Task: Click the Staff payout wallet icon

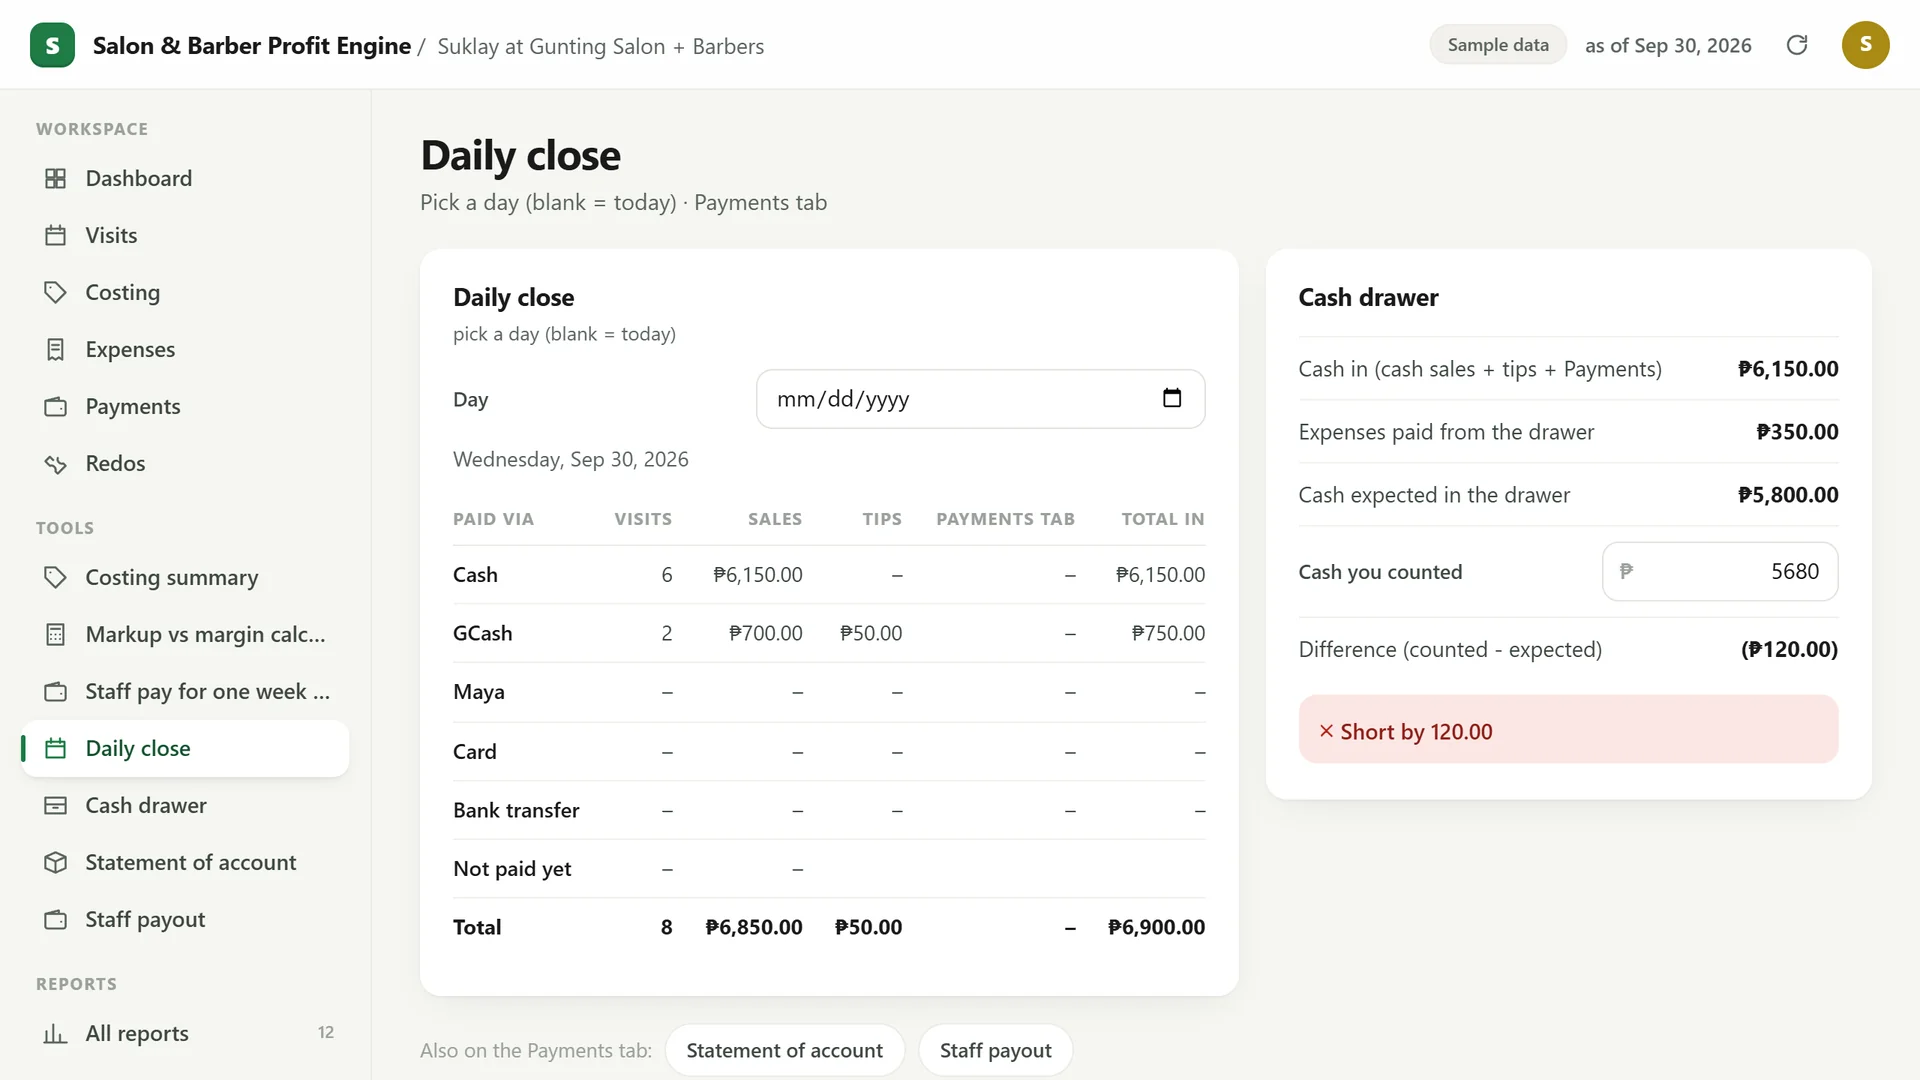Action: click(56, 919)
